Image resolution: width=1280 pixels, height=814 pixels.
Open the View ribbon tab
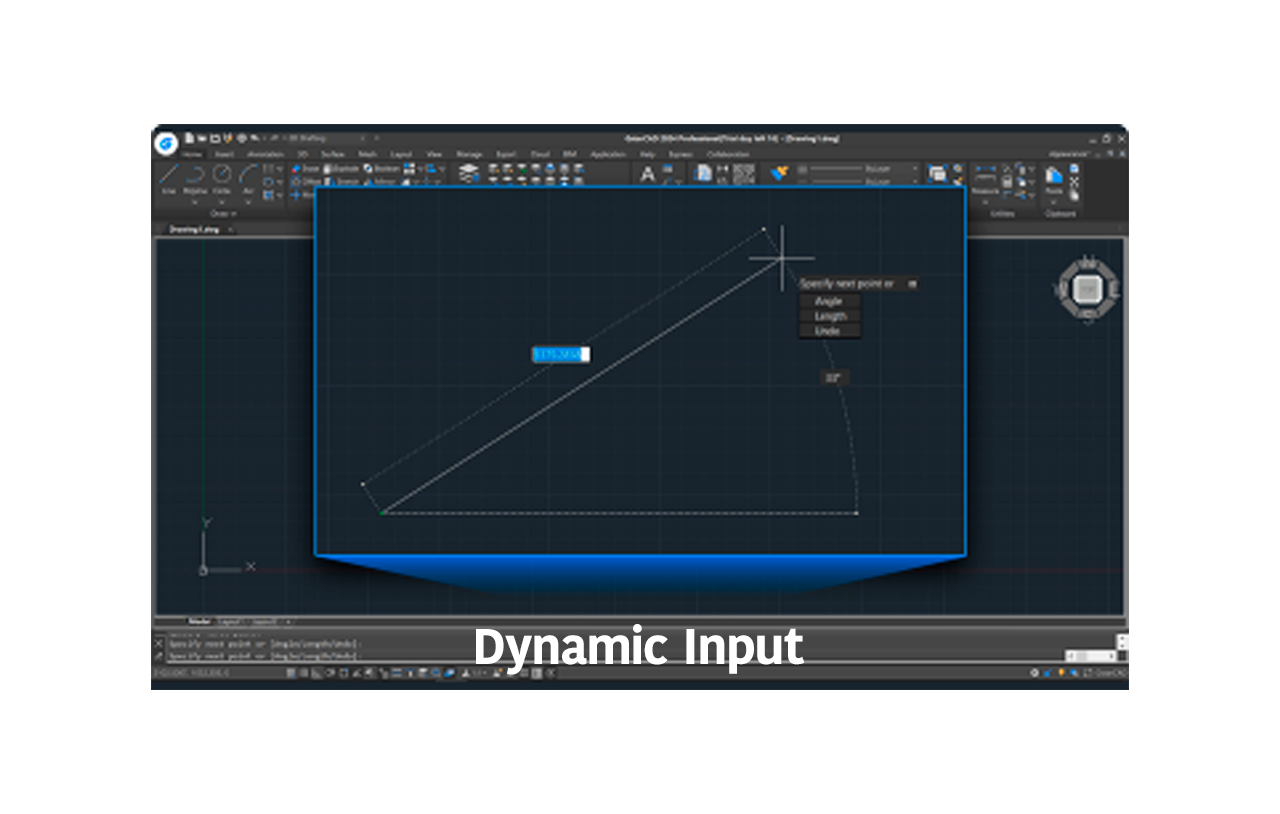coord(434,154)
